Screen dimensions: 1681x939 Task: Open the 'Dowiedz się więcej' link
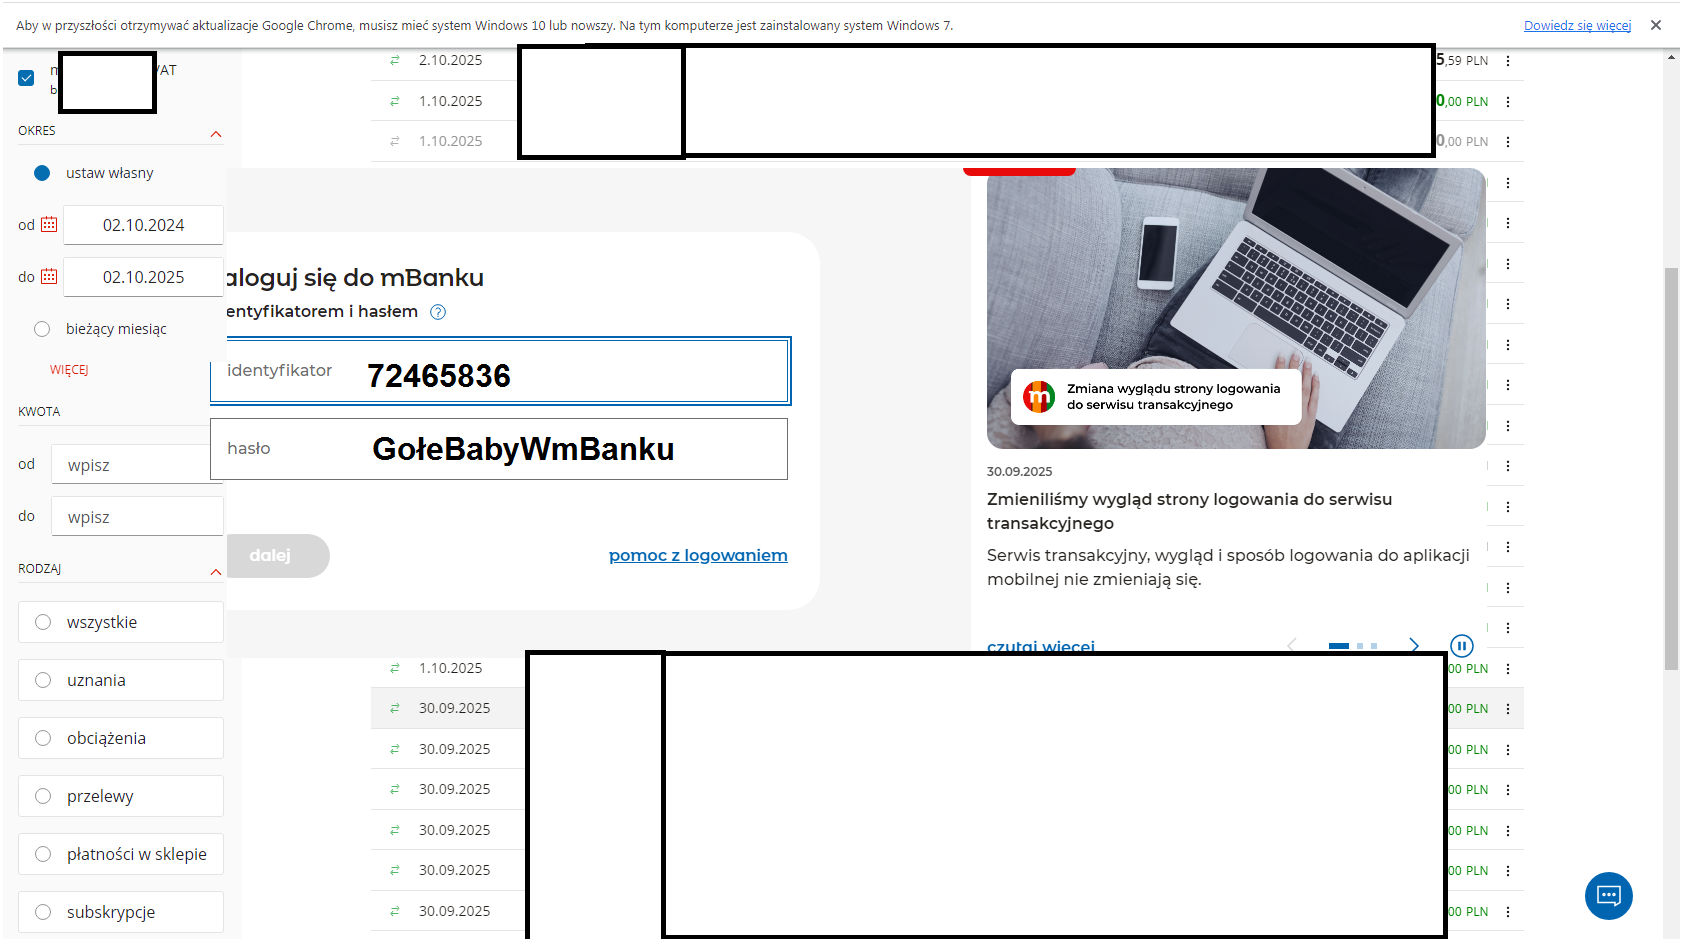tap(1577, 26)
